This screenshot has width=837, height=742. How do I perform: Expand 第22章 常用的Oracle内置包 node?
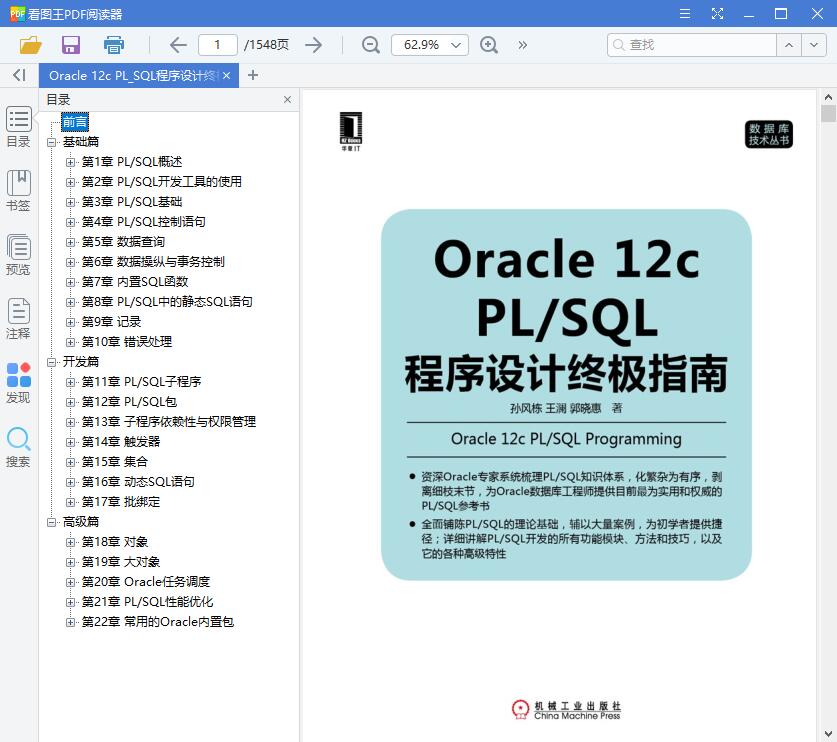70,622
